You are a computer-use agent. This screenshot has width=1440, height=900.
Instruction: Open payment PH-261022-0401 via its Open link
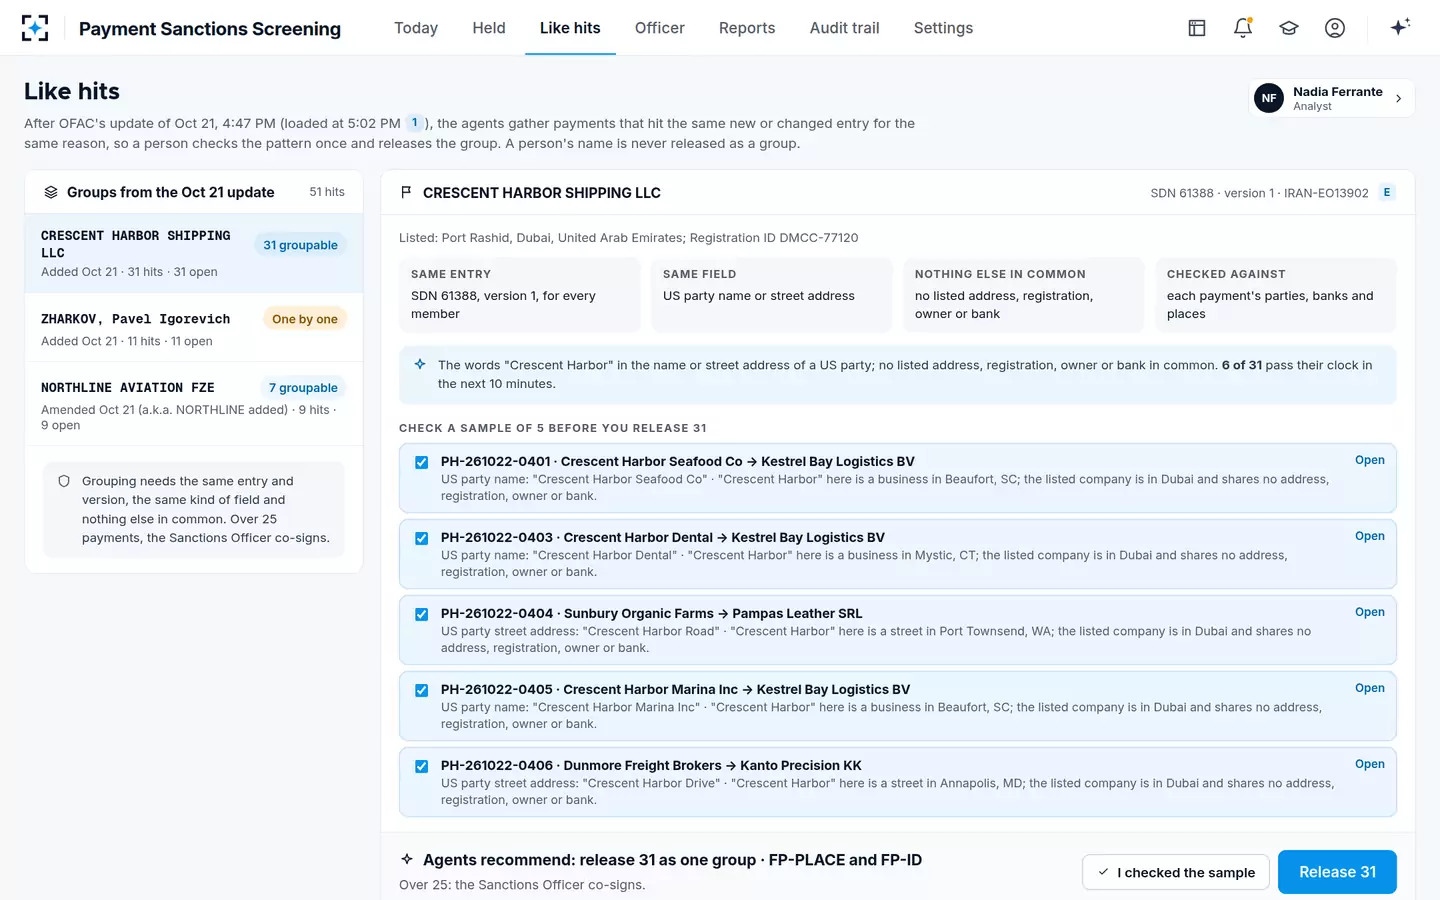(x=1370, y=460)
